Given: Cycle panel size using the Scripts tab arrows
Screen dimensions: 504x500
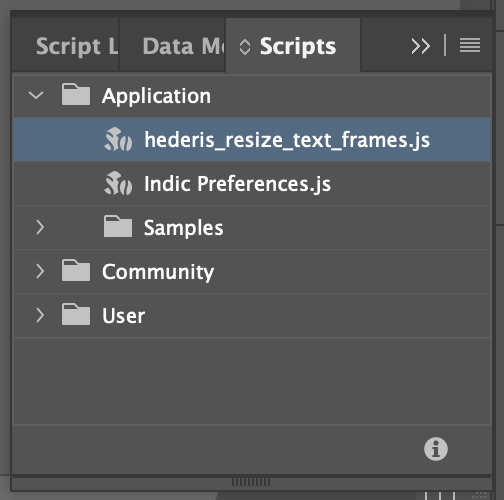Looking at the screenshot, I should tap(245, 47).
